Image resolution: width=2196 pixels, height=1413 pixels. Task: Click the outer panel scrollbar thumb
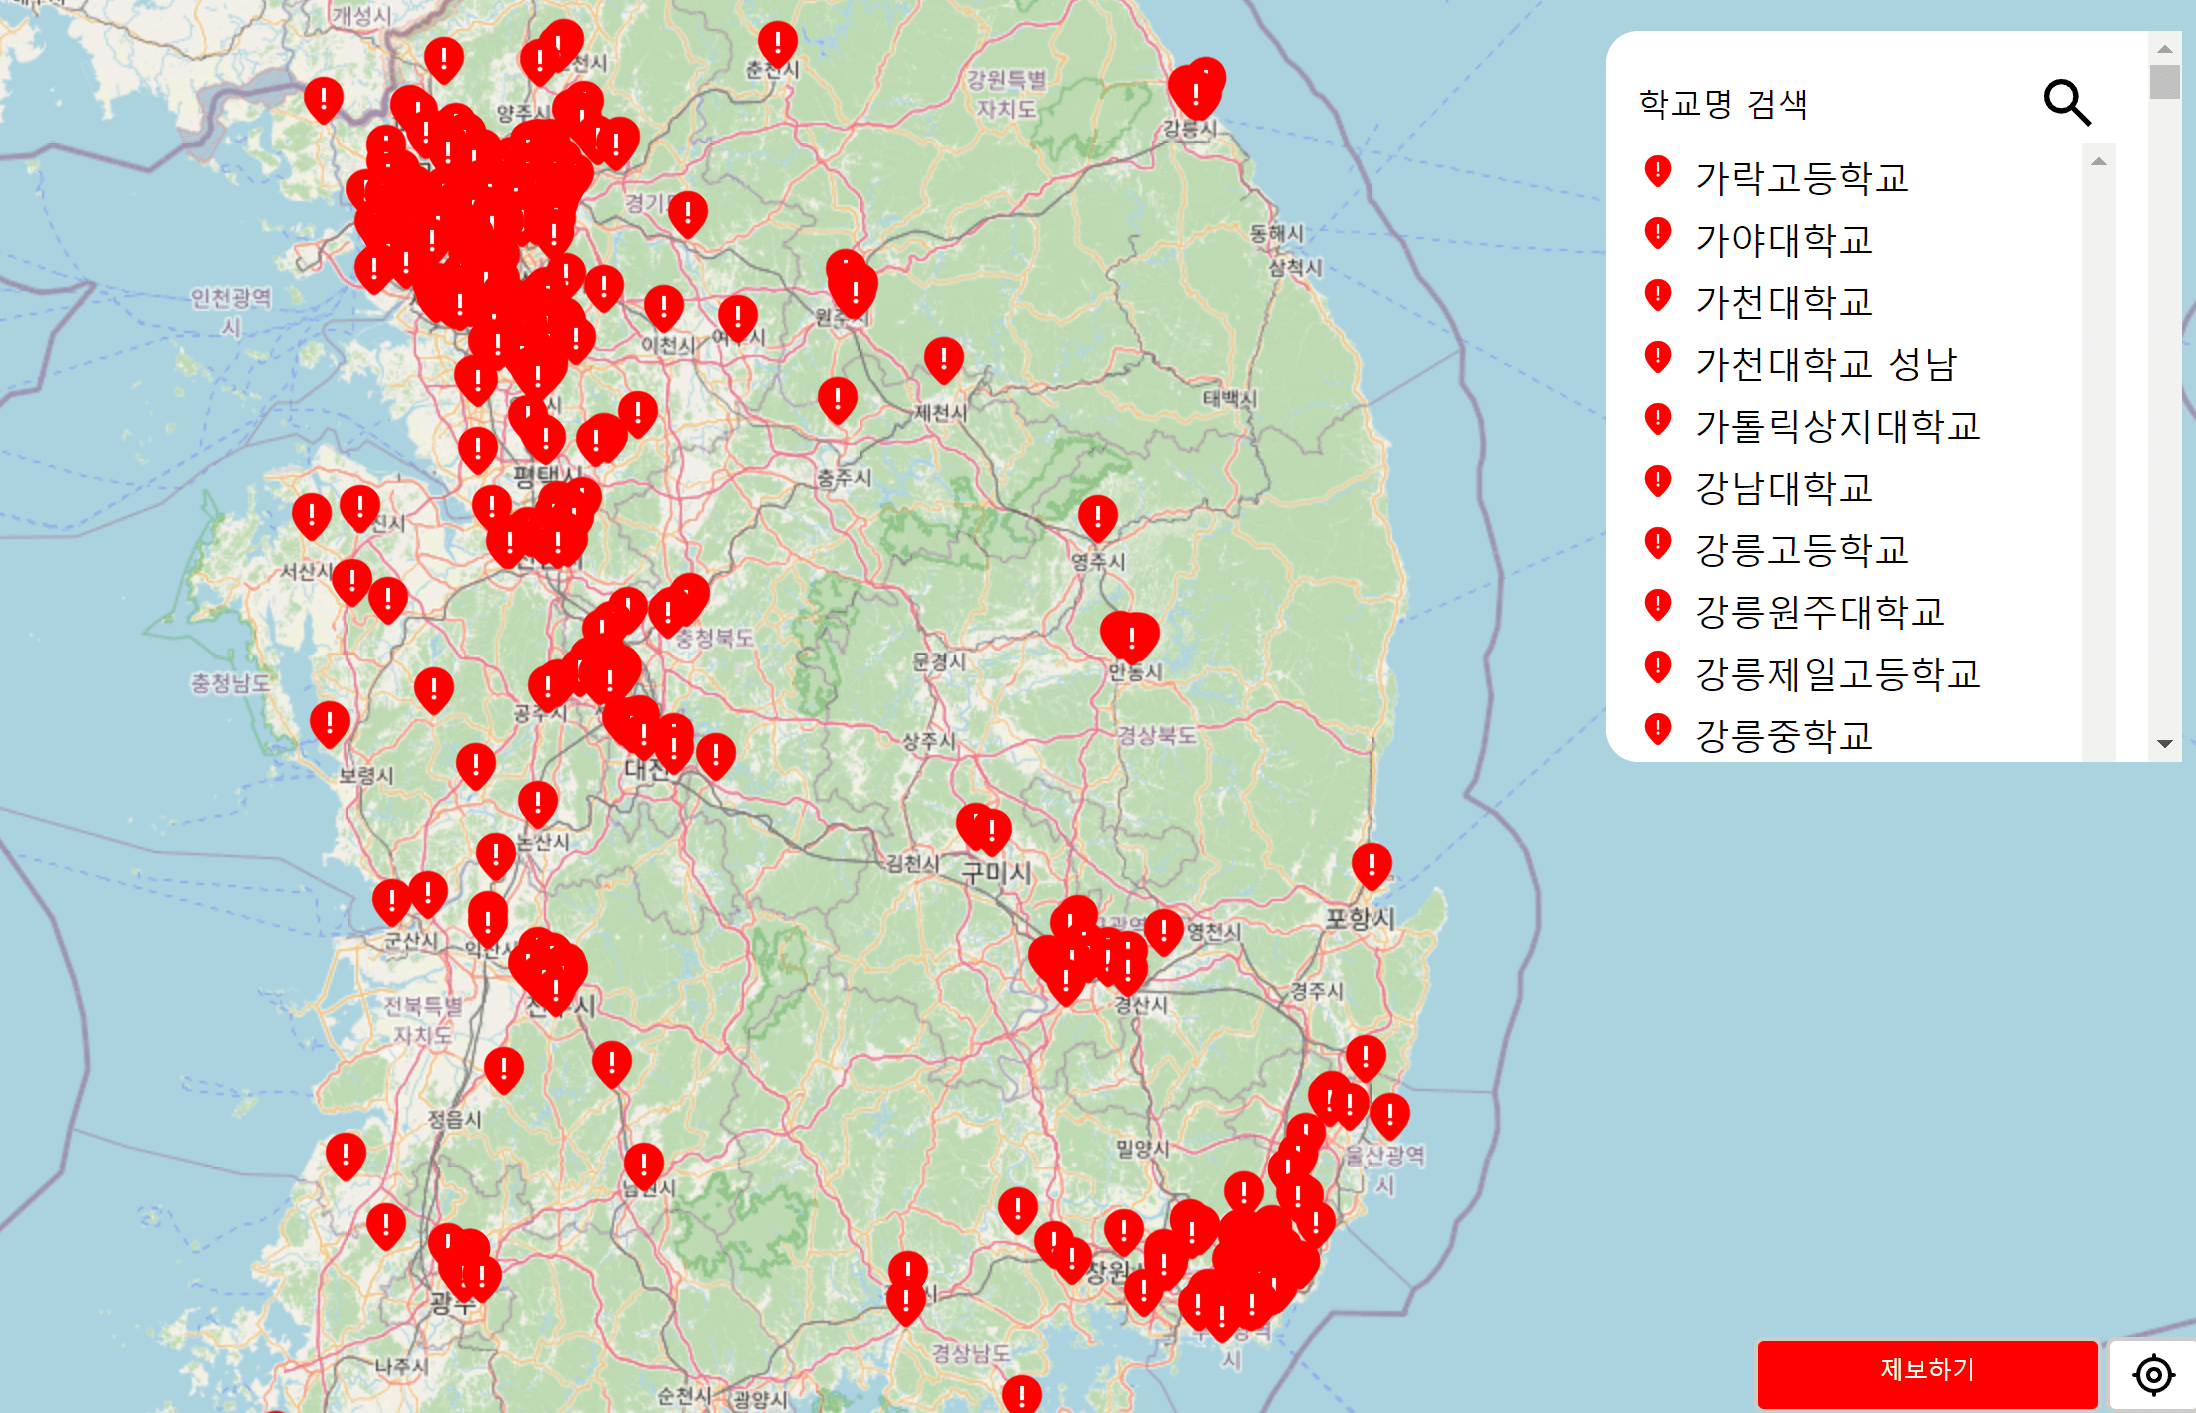[x=2165, y=82]
